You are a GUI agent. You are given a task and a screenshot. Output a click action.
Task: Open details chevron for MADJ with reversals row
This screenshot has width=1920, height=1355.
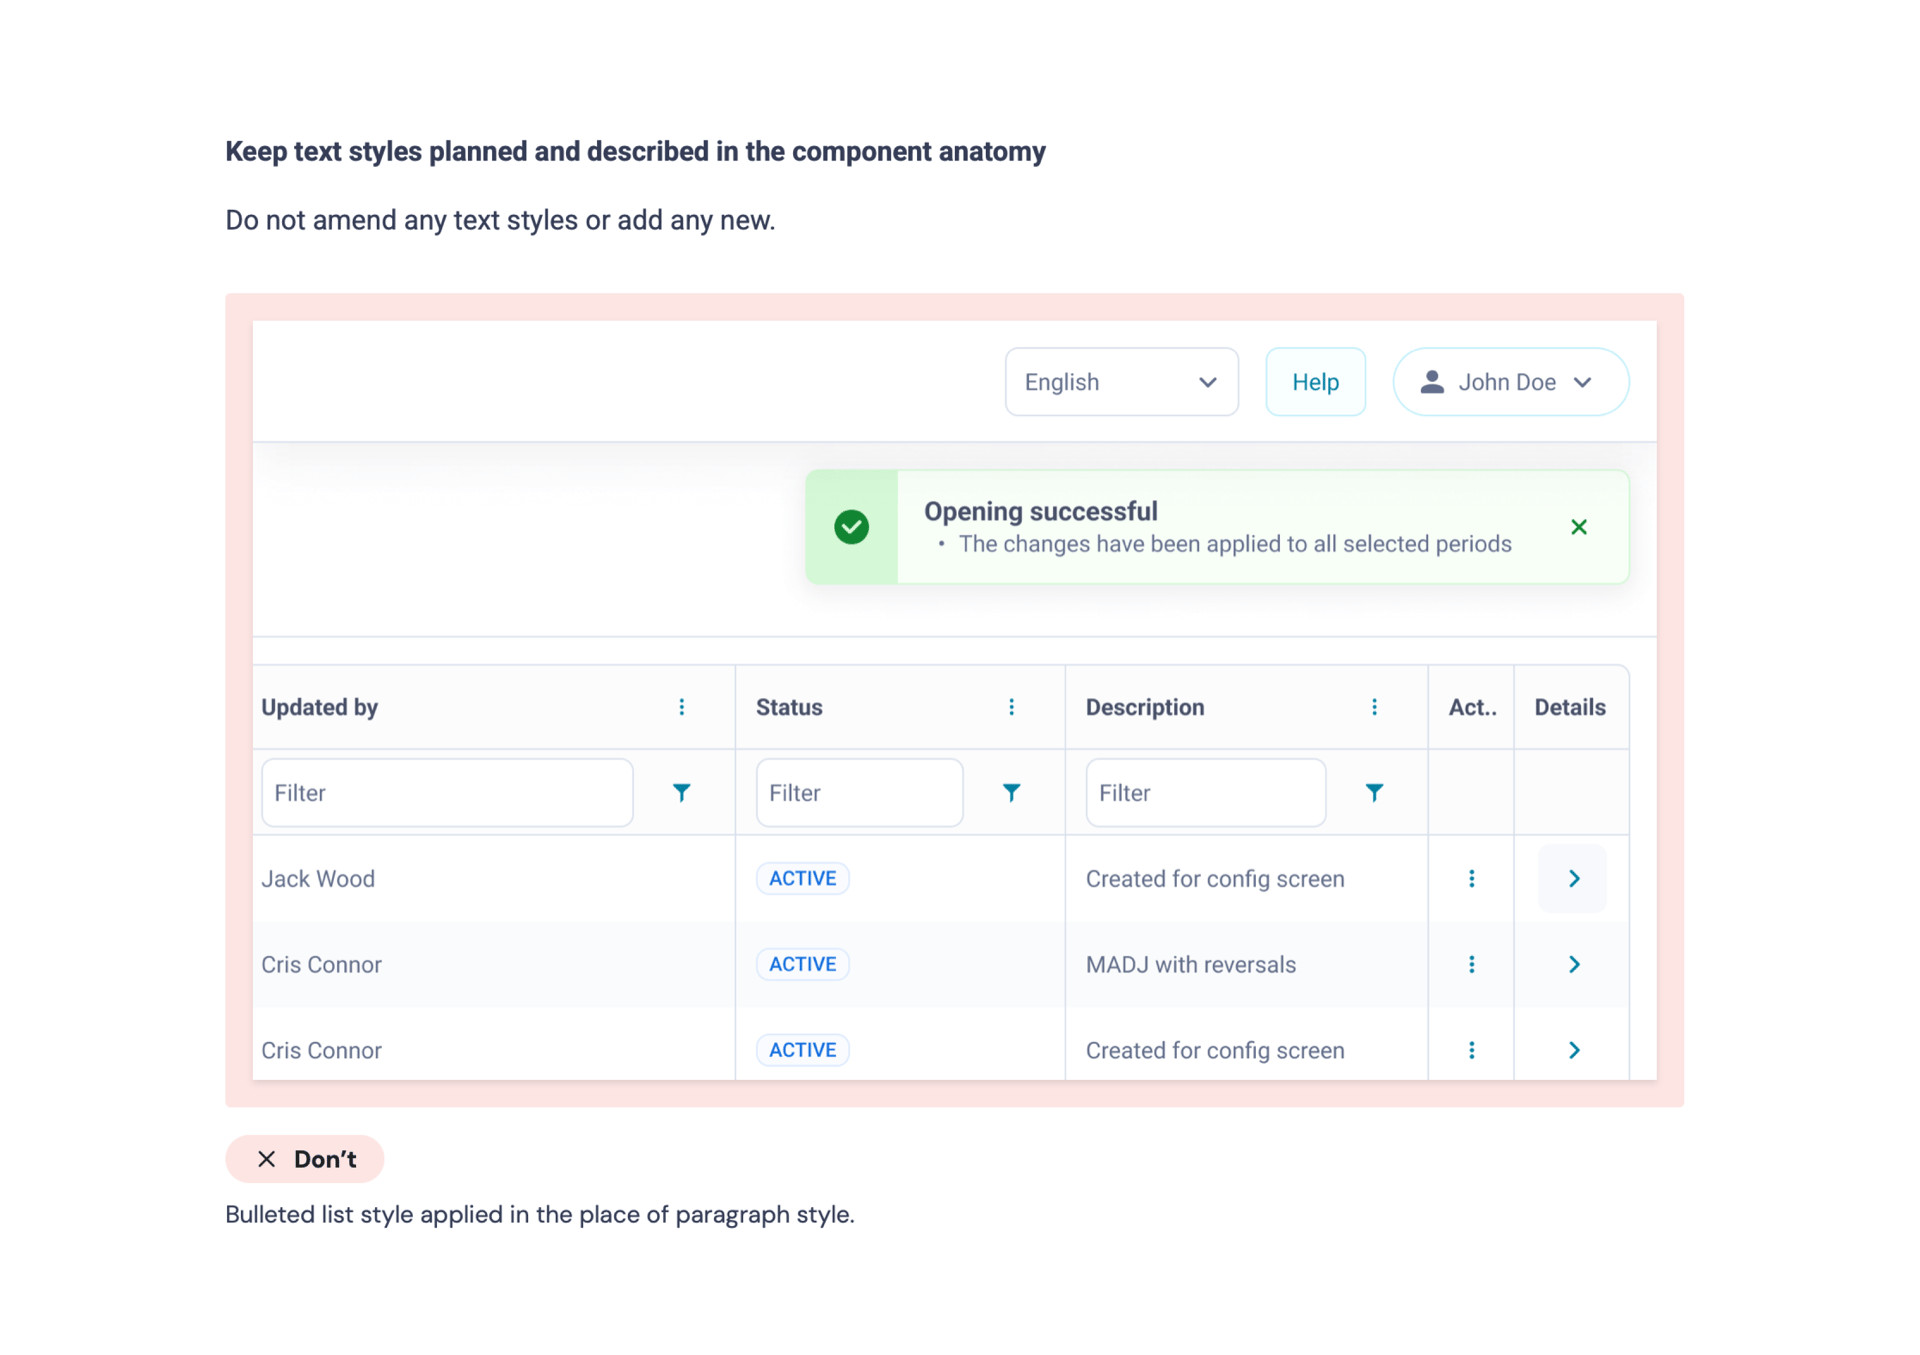point(1573,964)
